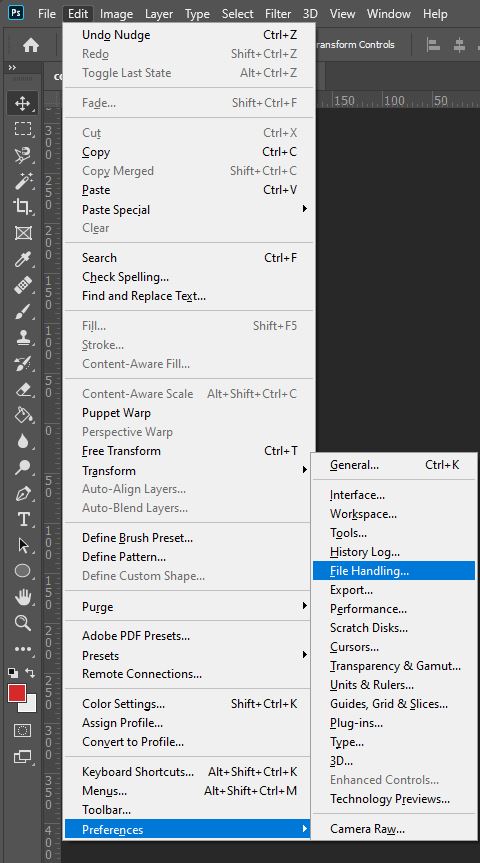
Task: Click the Home icon in options bar
Action: pos(31,45)
